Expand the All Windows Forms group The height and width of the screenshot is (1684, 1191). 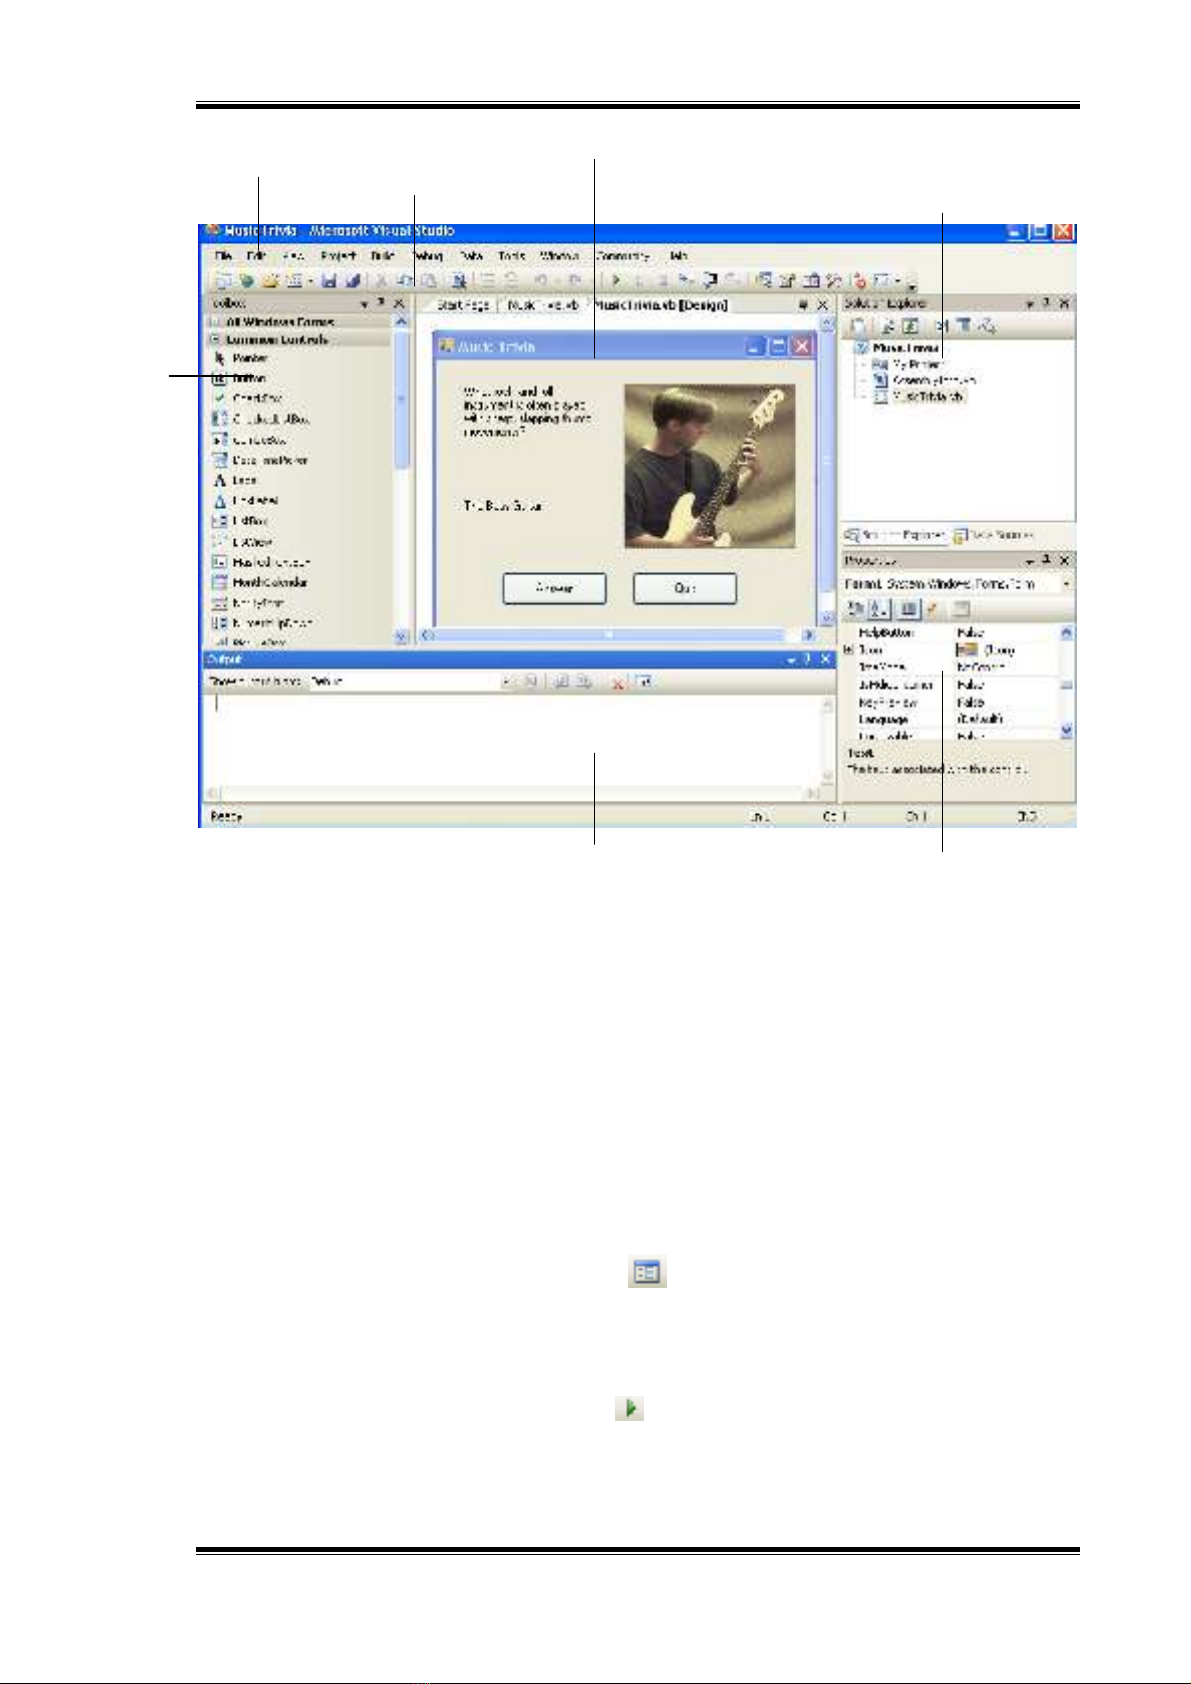tap(216, 322)
